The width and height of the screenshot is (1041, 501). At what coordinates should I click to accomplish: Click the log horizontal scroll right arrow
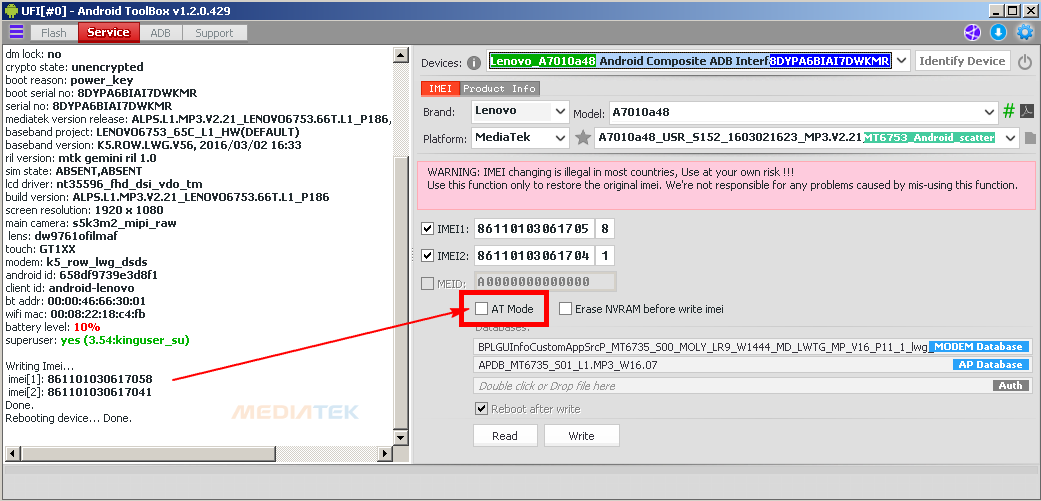384,453
